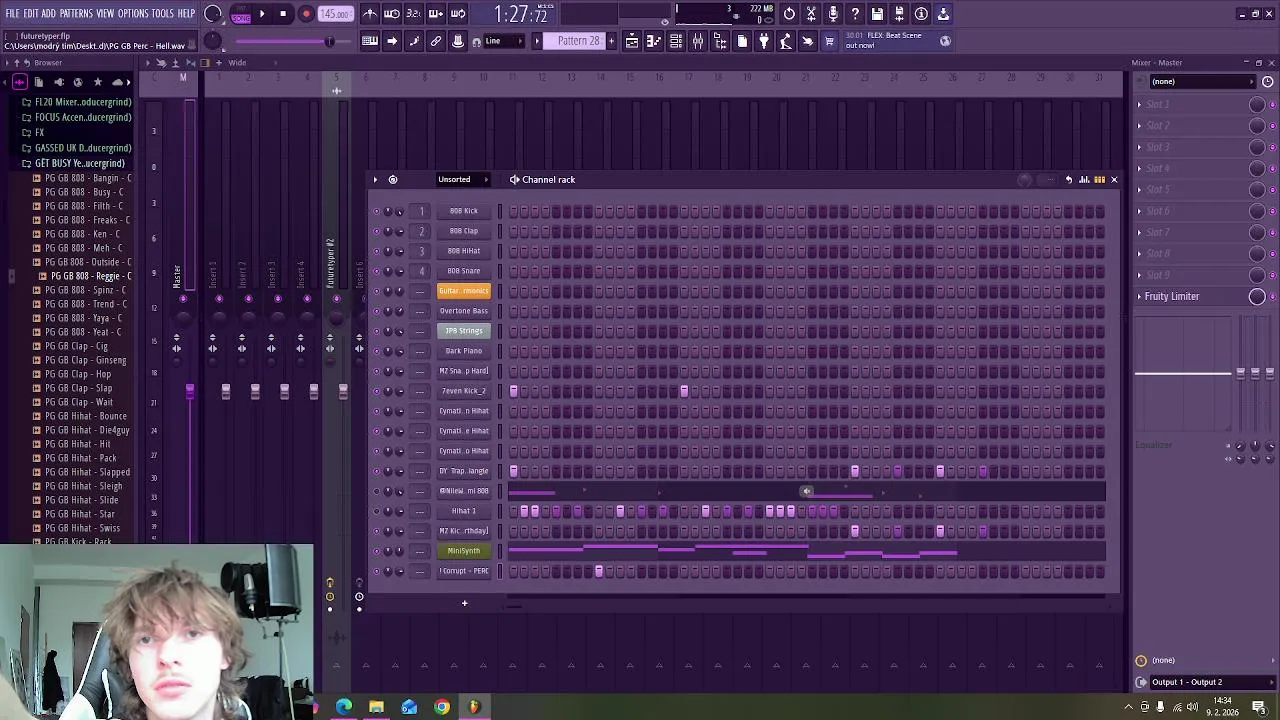Click the content library shopping cart icon
The height and width of the screenshot is (720, 1280).
[829, 41]
